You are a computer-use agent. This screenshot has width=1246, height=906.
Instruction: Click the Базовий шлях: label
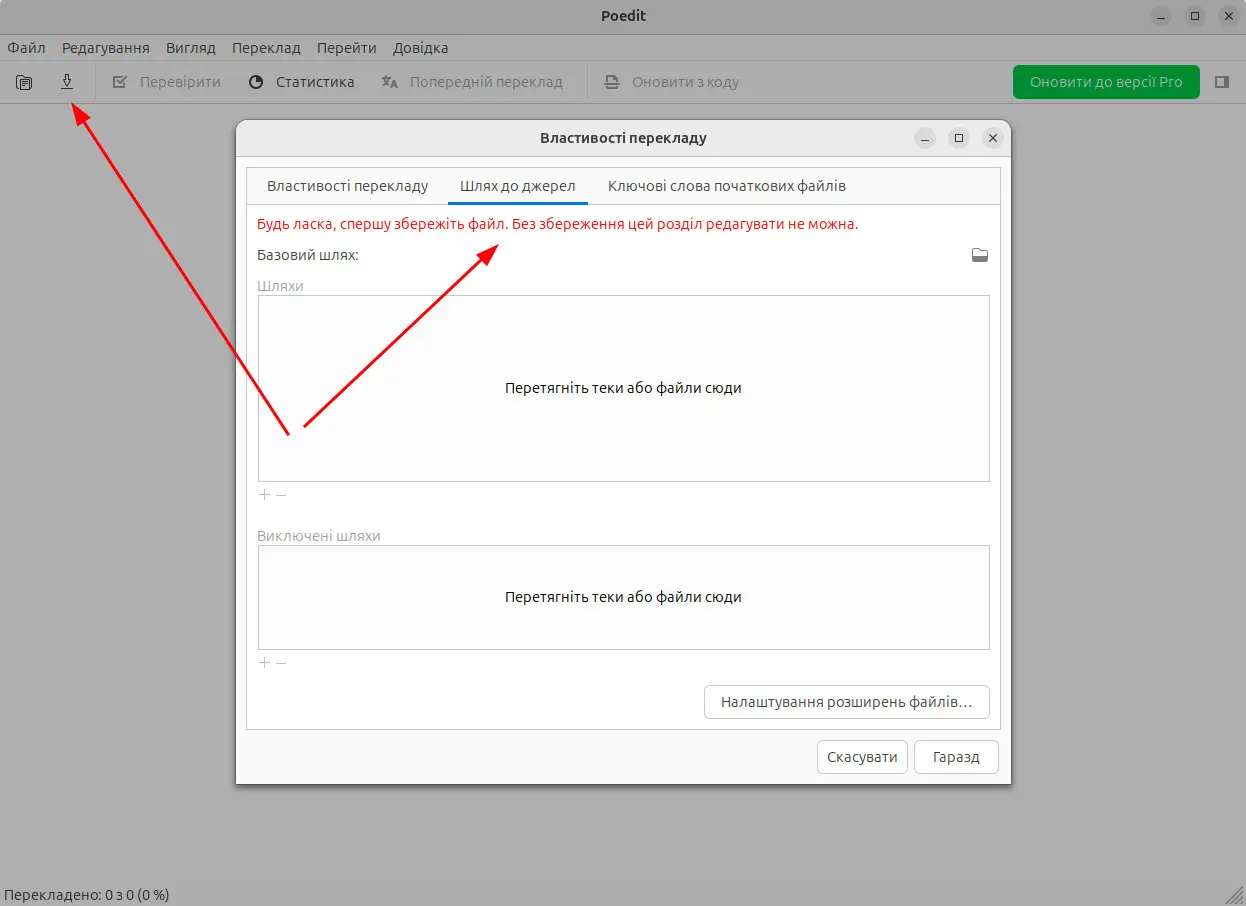(x=308, y=255)
